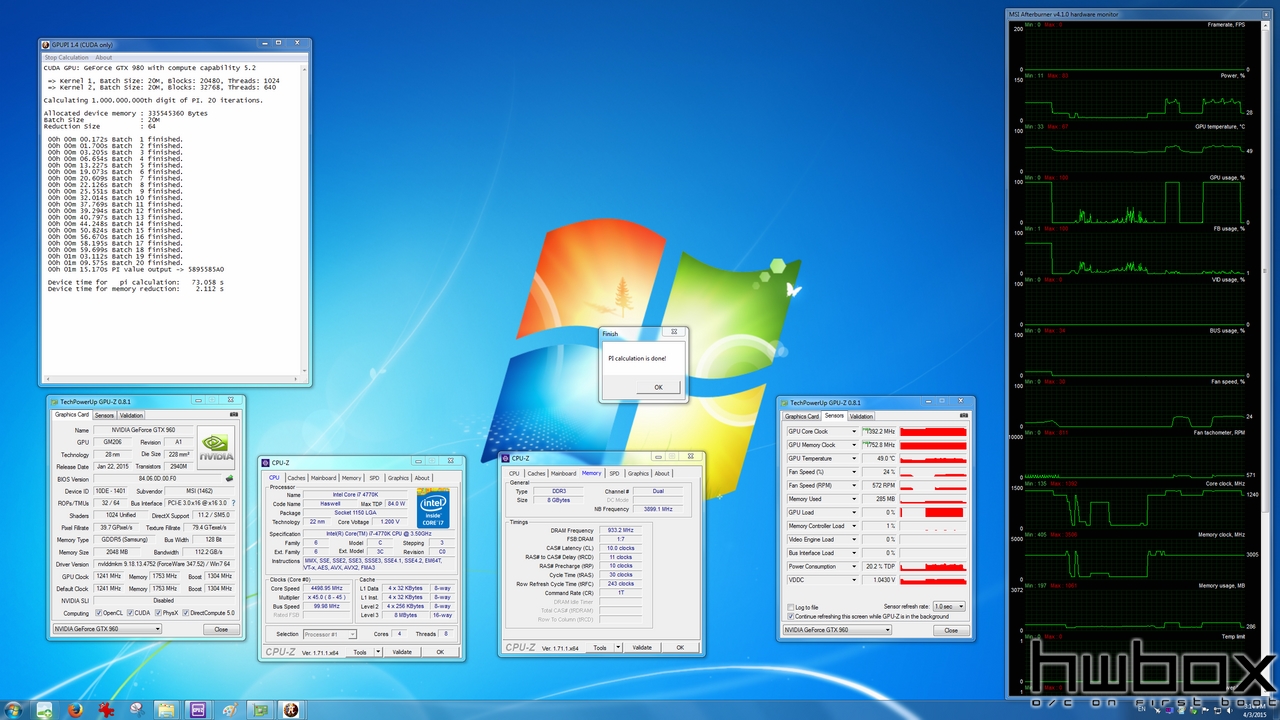Screen dimensions: 1280x720
Task: Expand the Memory Used sensor dropdown
Action: tap(854, 499)
